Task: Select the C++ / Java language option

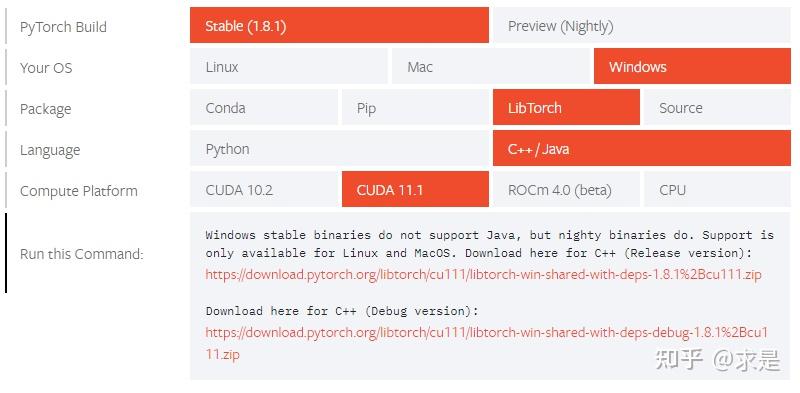Action: click(642, 149)
